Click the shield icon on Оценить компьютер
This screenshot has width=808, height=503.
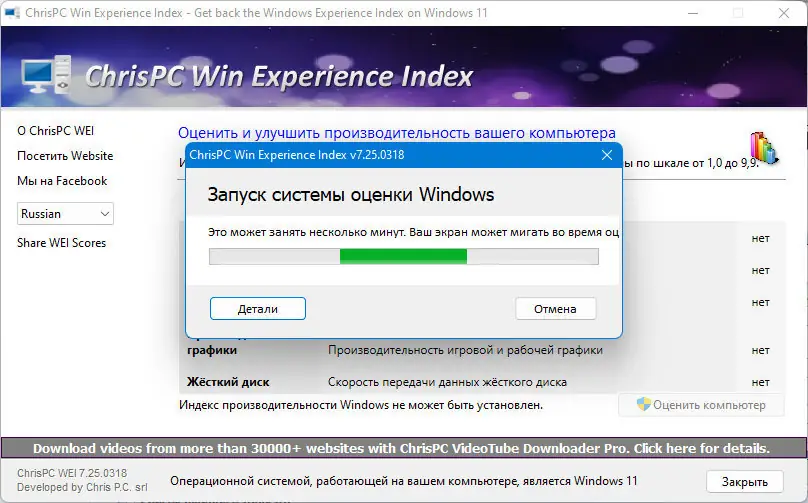(644, 404)
